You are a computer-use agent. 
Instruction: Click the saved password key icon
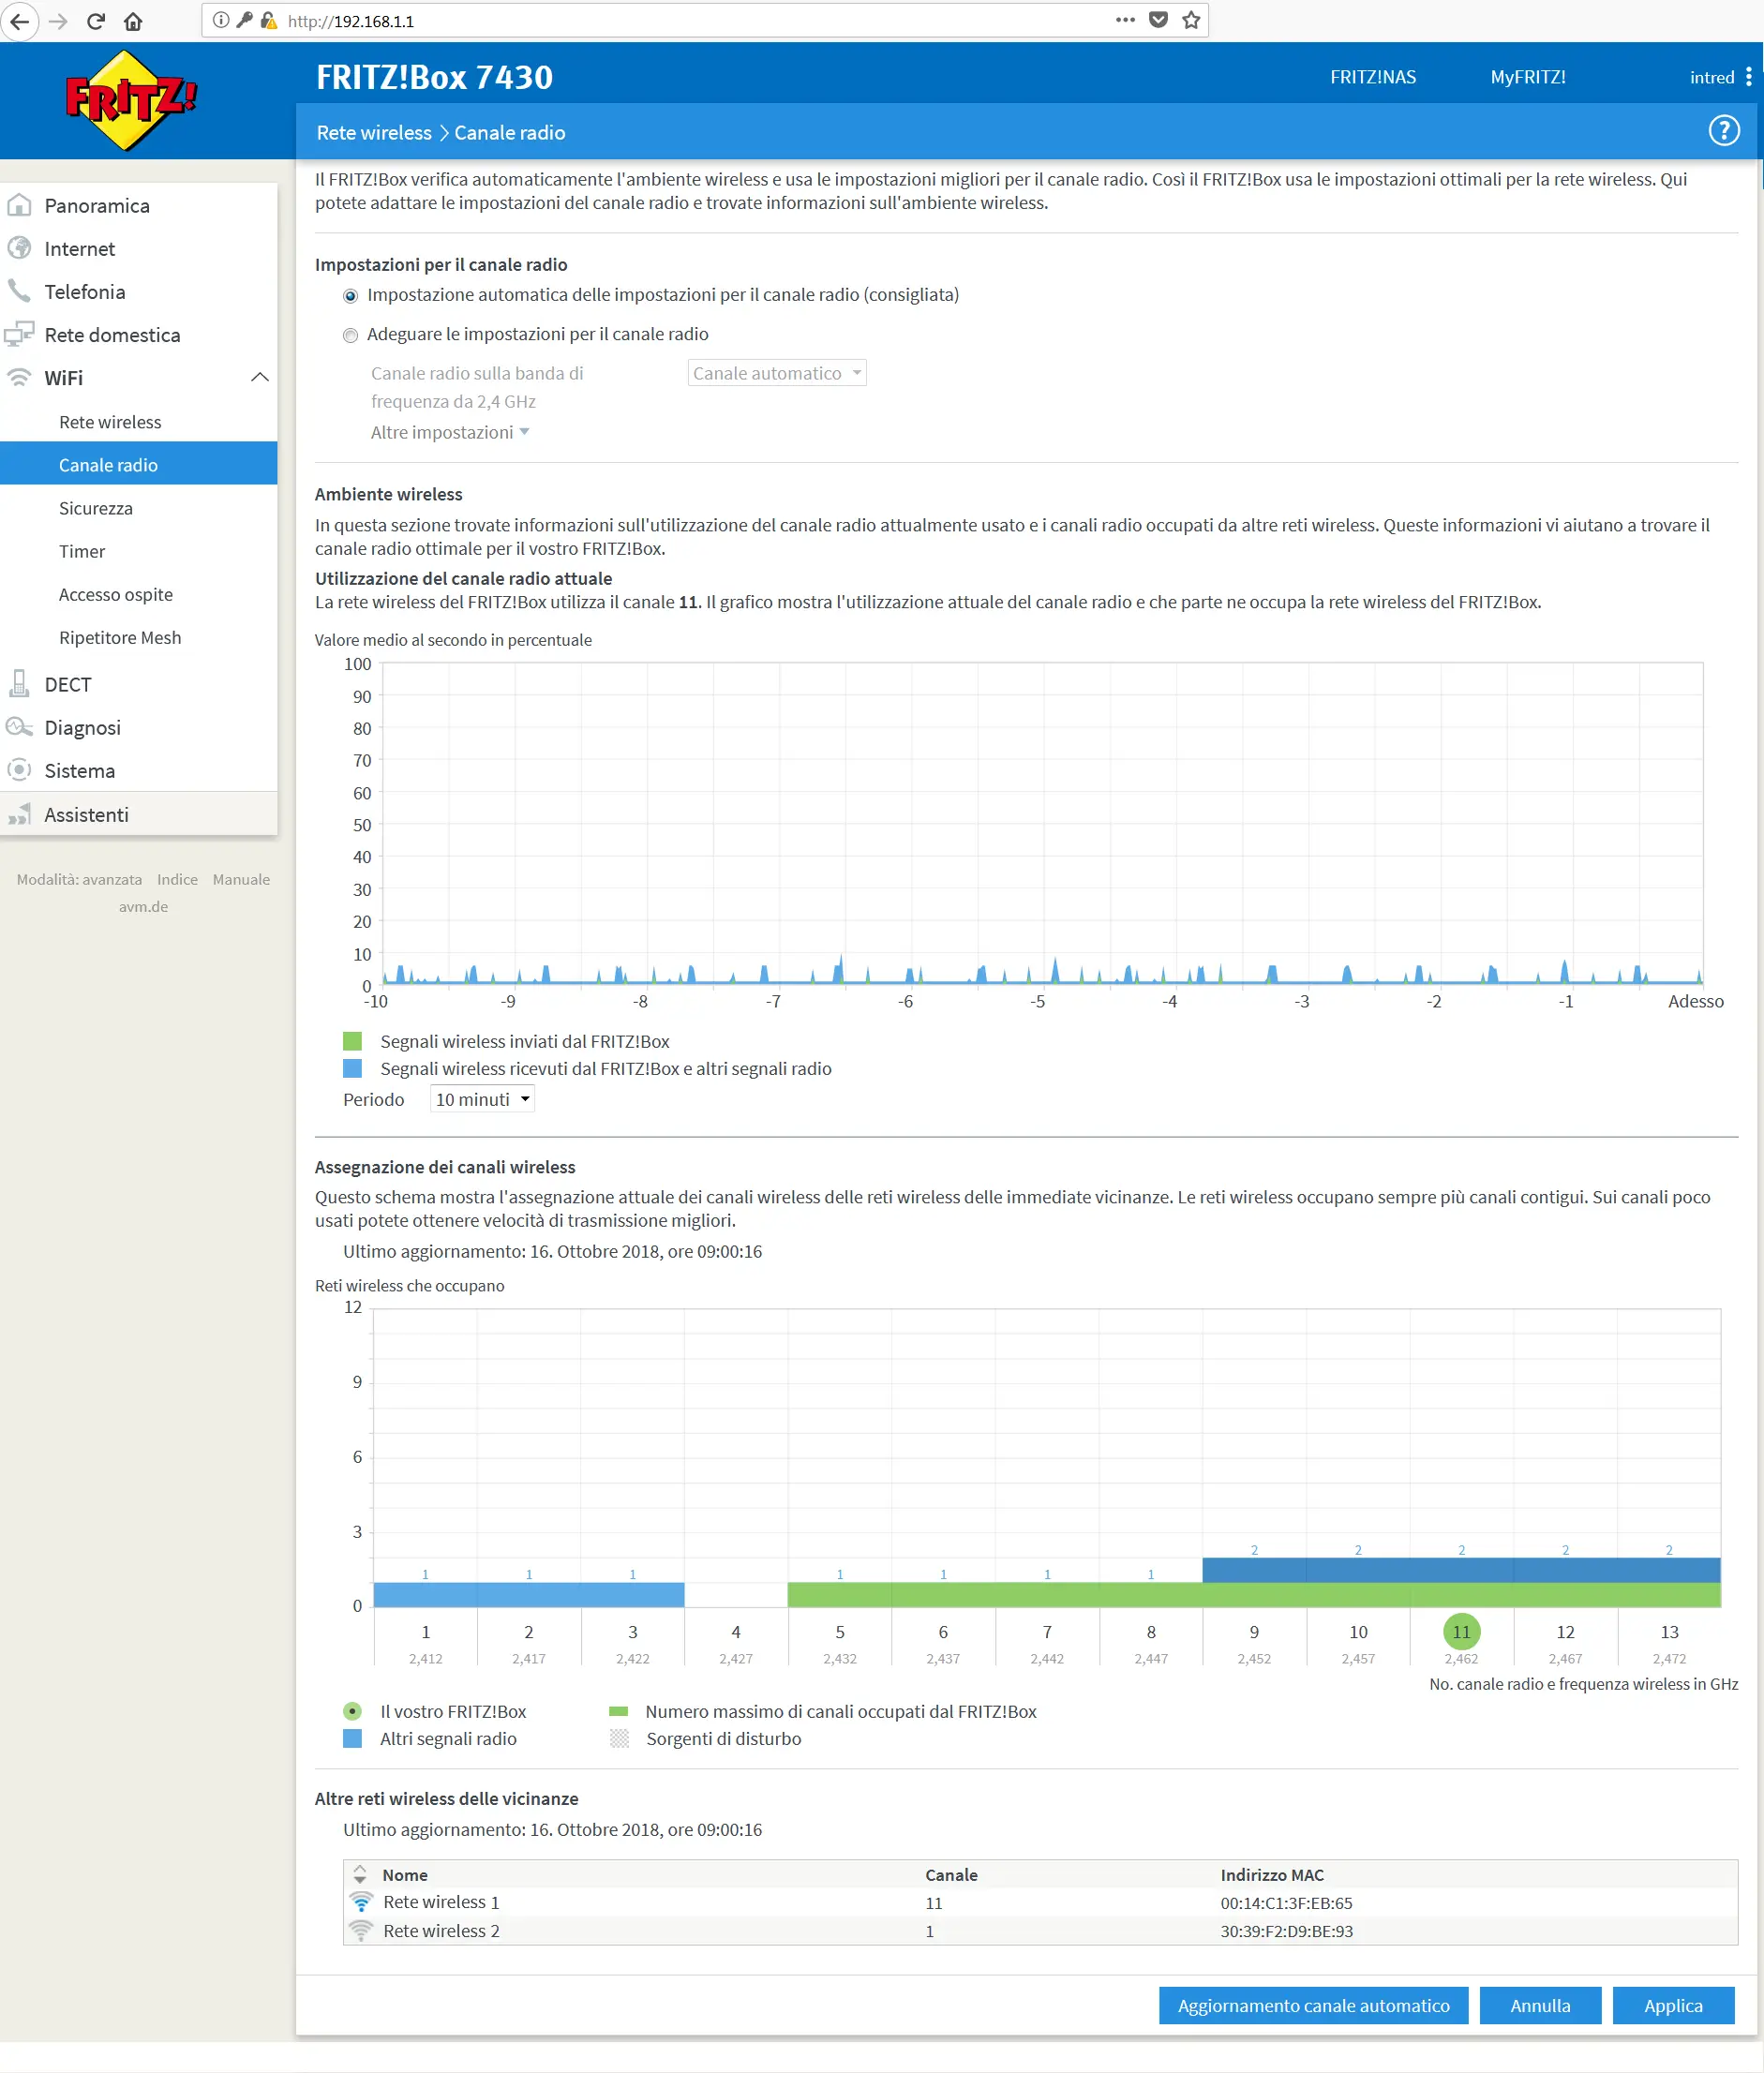click(244, 20)
